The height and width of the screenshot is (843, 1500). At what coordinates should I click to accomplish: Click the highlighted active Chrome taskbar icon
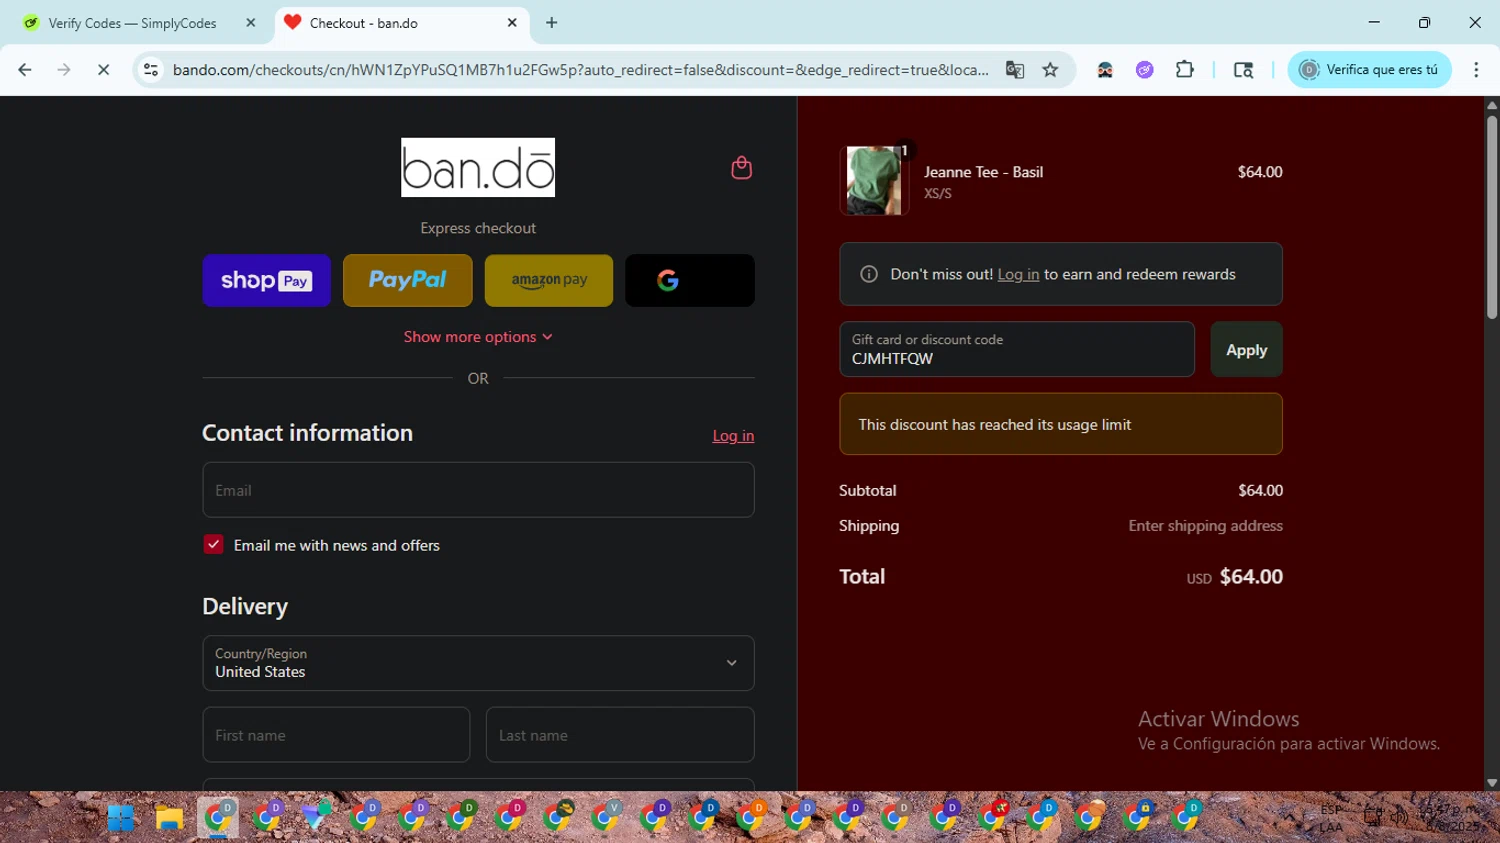click(217, 818)
